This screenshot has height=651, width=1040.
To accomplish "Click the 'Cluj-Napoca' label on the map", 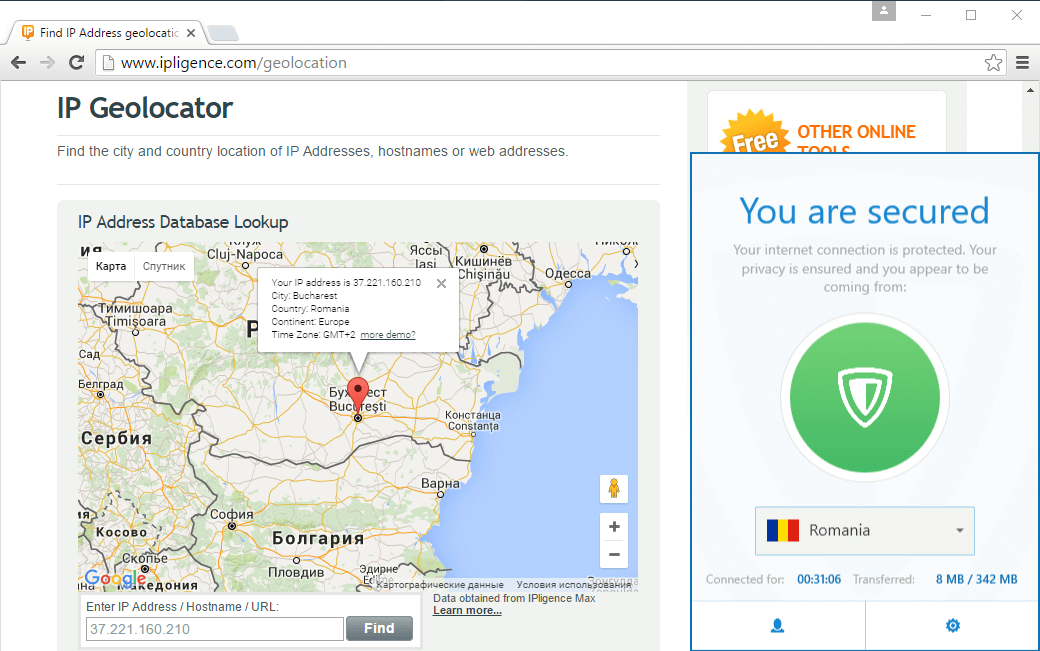I will 245,254.
